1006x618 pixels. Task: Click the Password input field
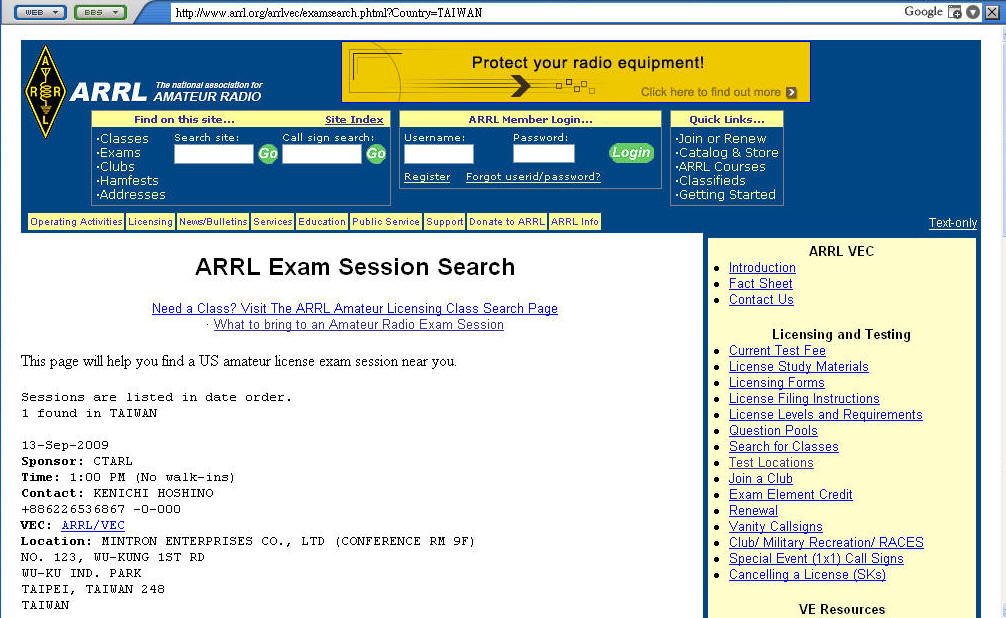tap(543, 154)
